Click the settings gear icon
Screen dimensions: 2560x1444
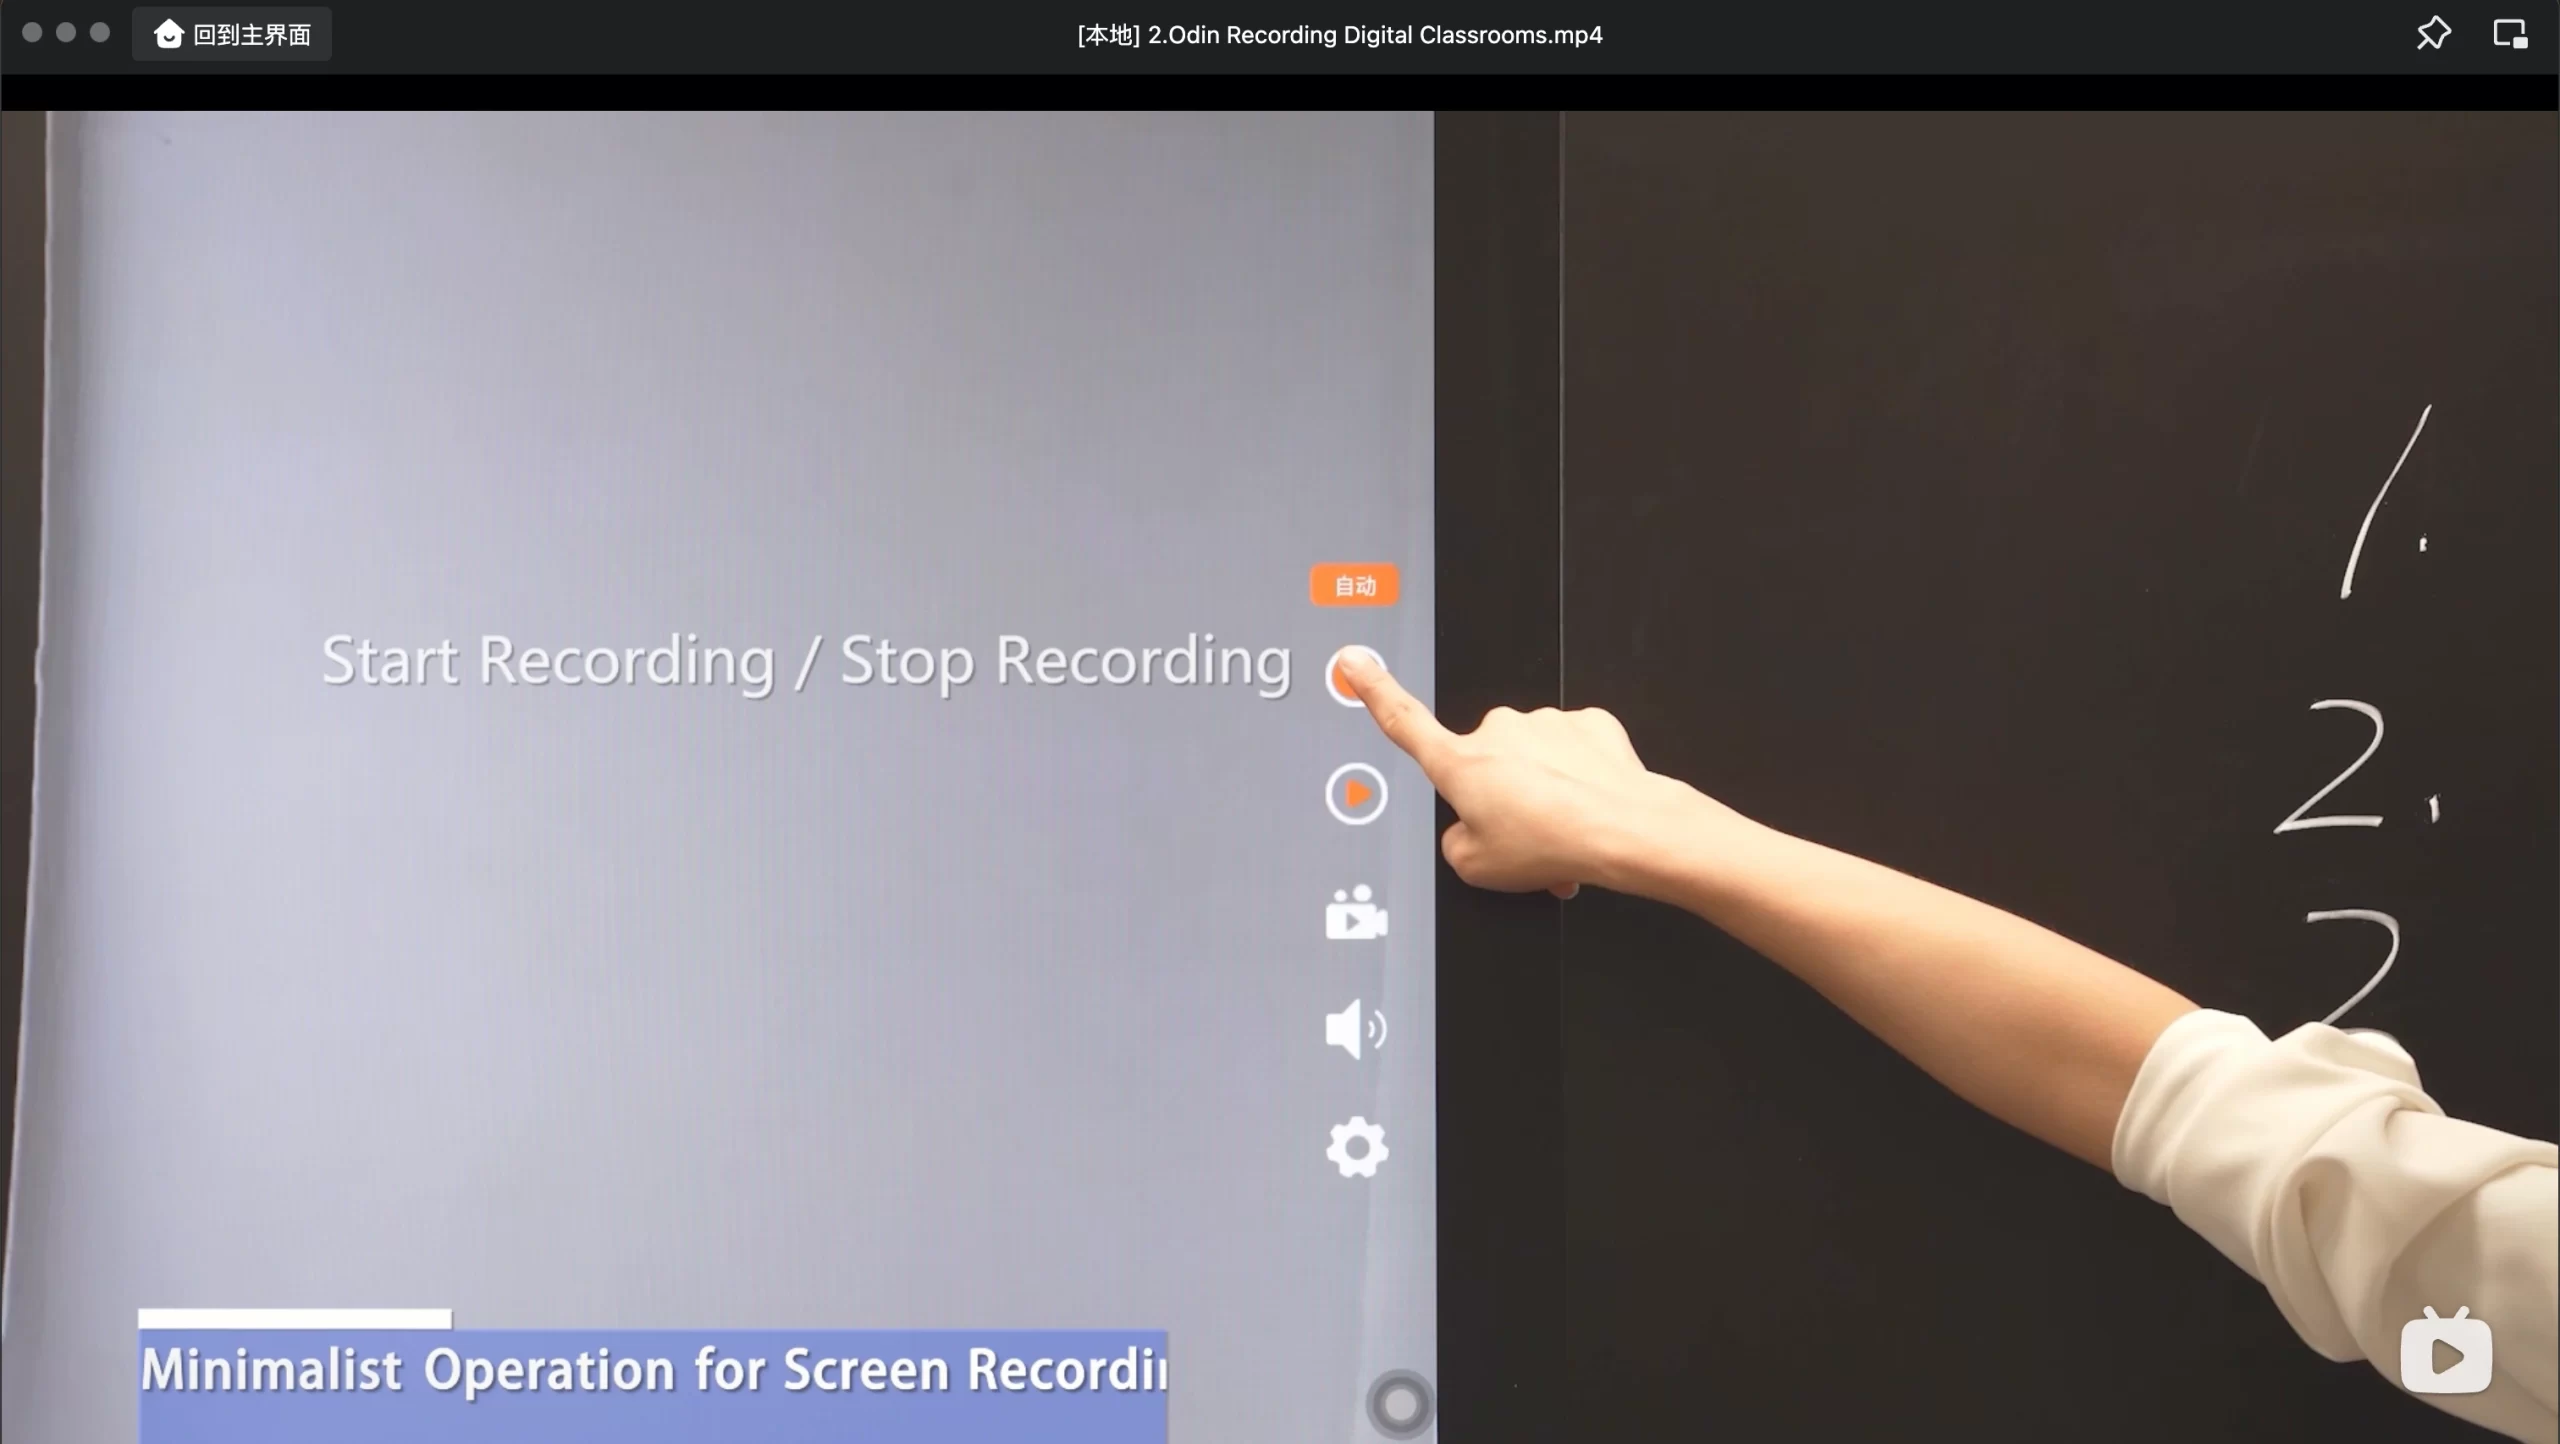pos(1354,1147)
